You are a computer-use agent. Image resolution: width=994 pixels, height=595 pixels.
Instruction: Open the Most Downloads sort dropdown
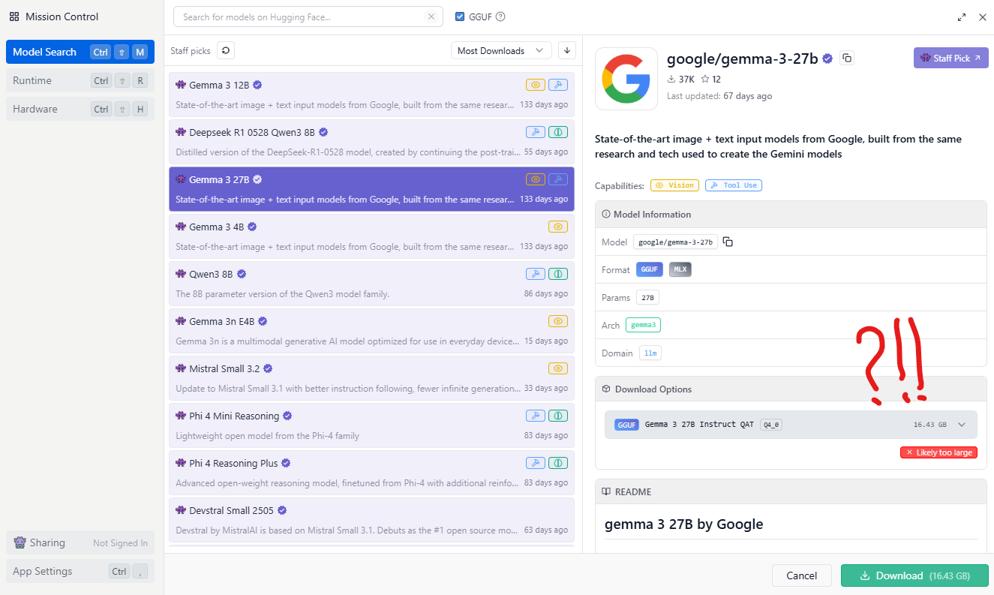click(501, 51)
